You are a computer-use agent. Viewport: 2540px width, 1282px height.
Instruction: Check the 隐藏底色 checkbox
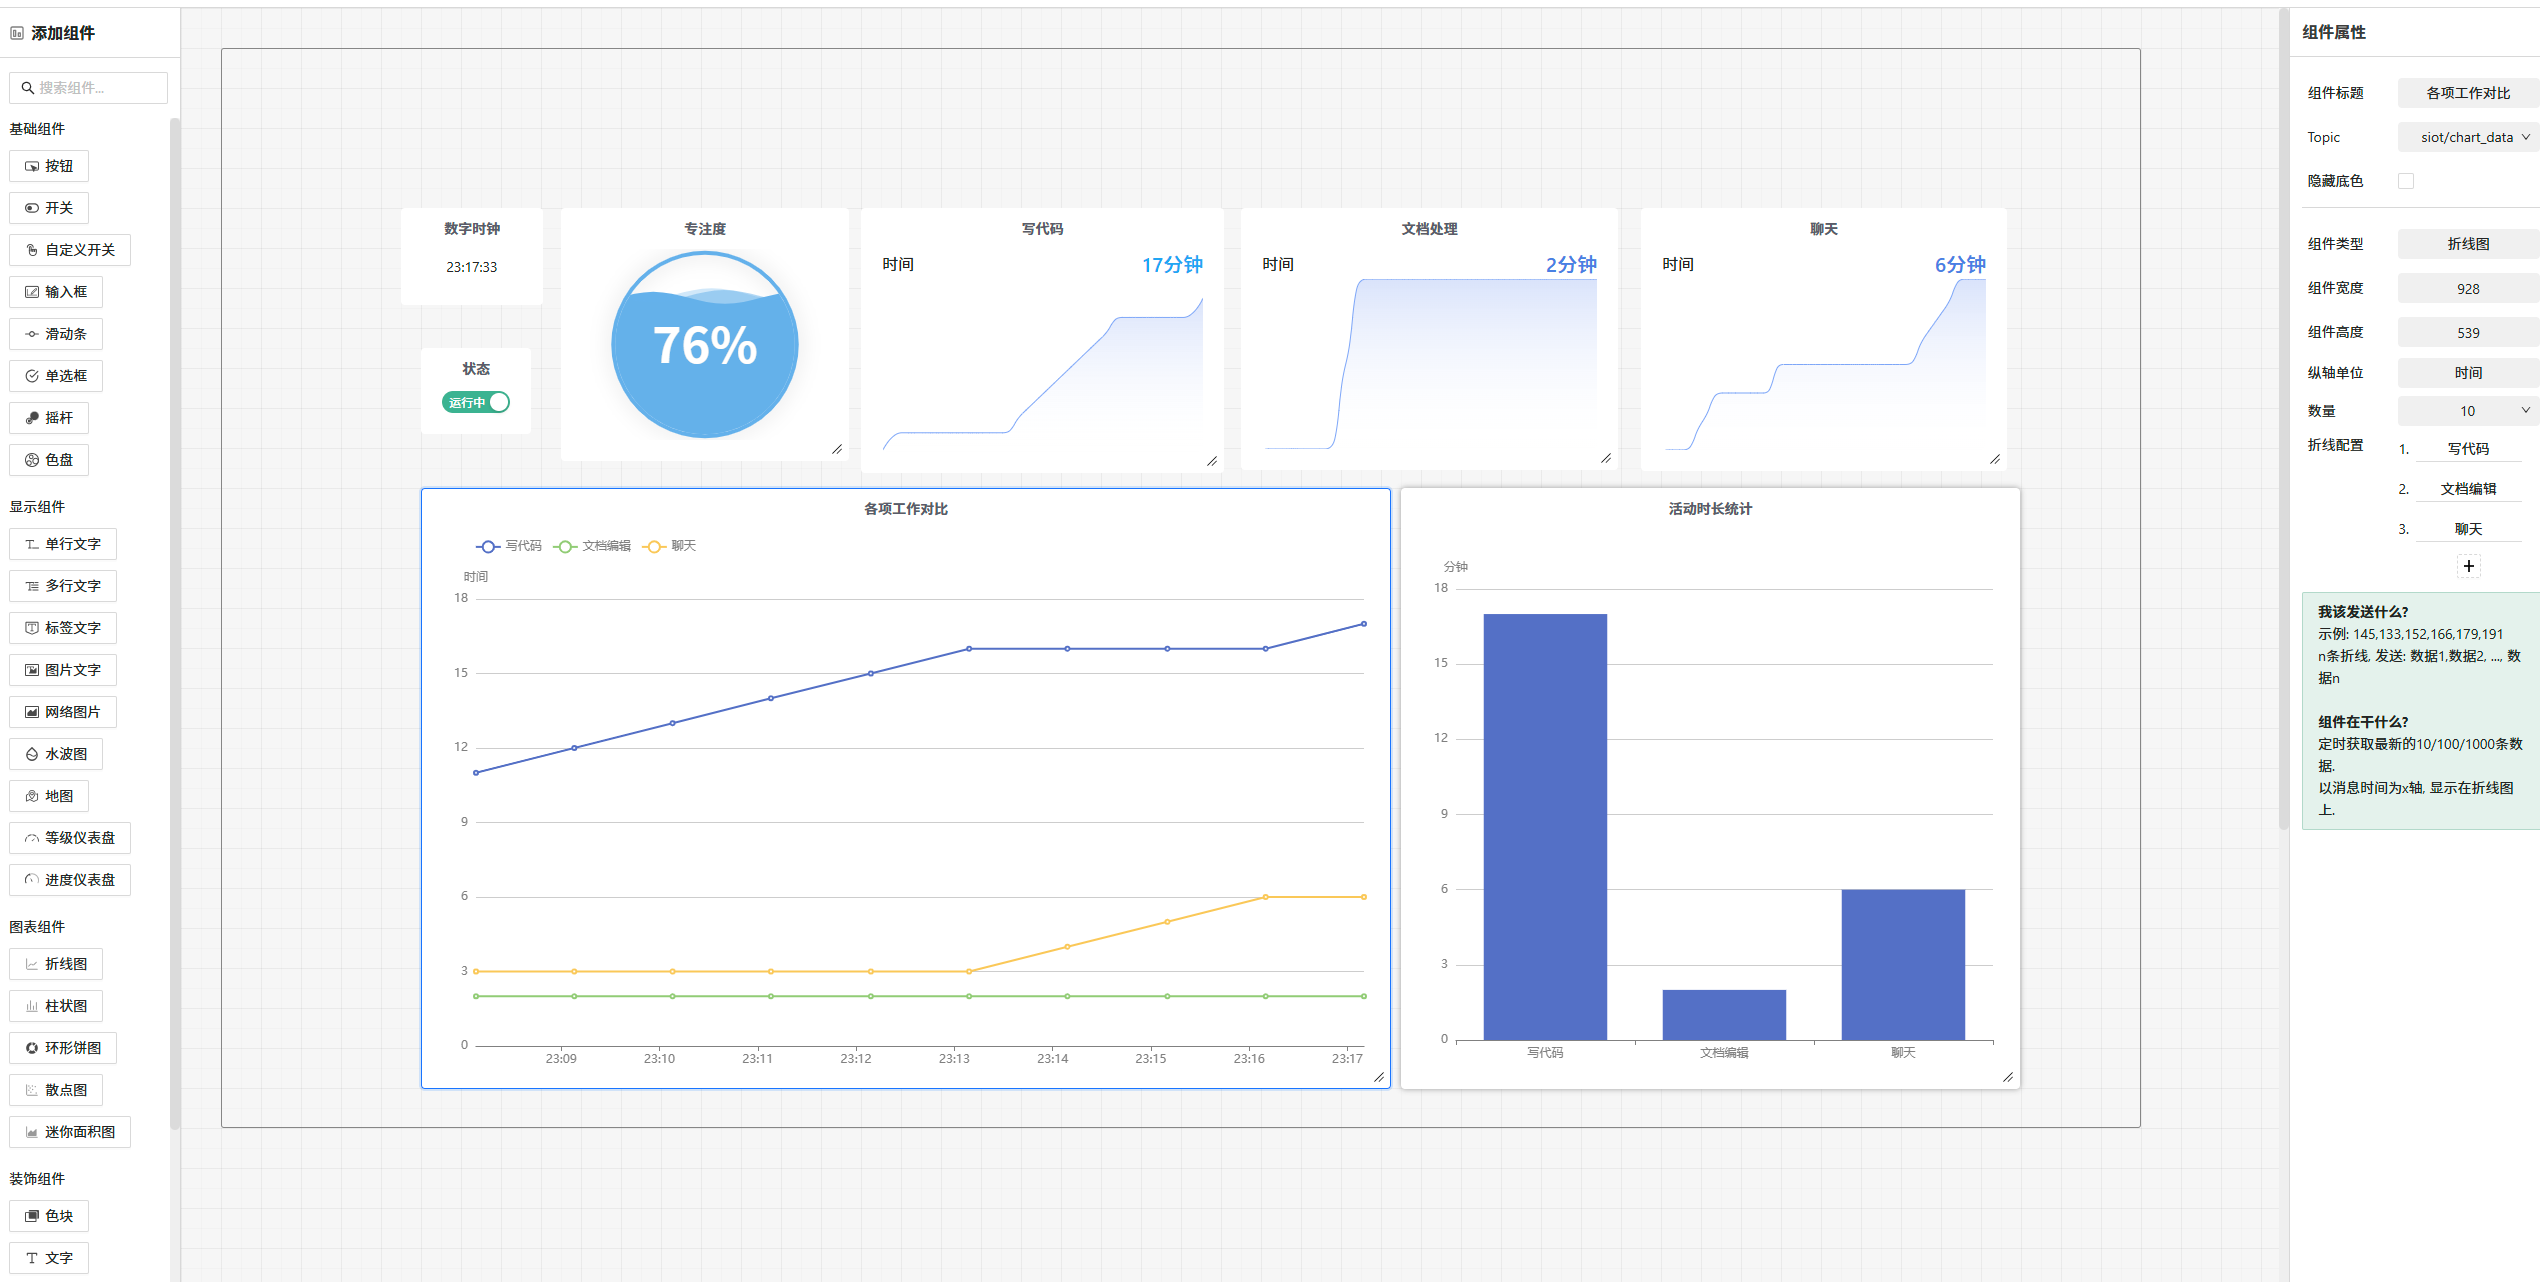click(x=2405, y=181)
